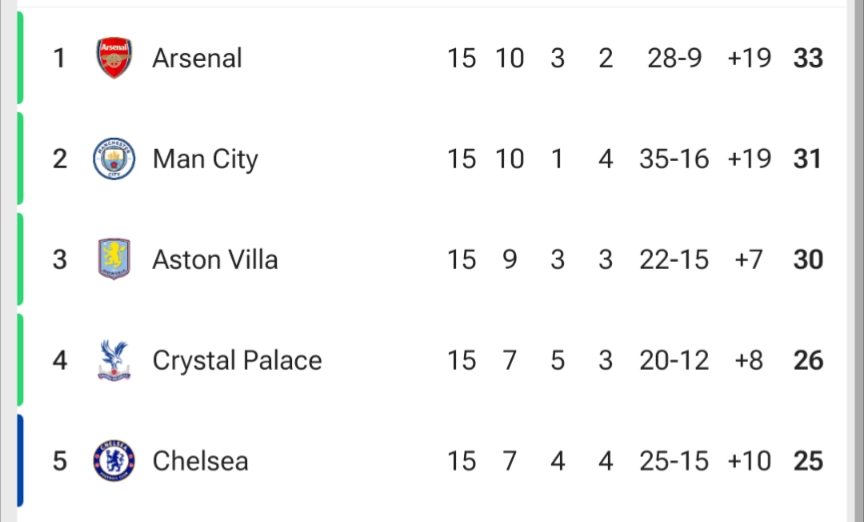
Task: Click the Crystal Palace eagle crest
Action: tap(114, 360)
